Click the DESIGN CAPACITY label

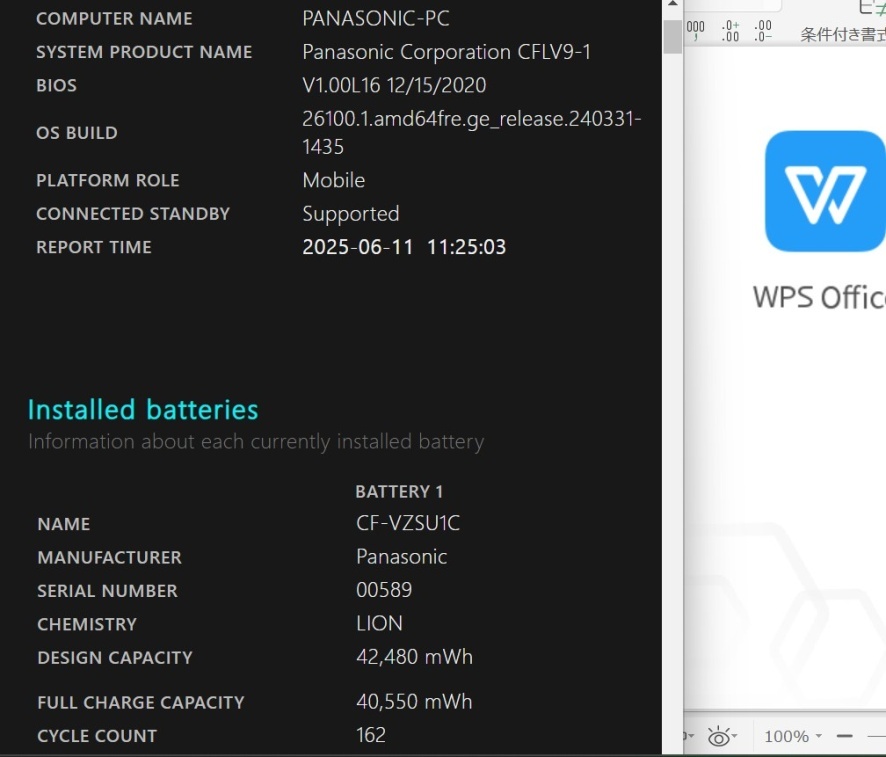click(x=115, y=658)
